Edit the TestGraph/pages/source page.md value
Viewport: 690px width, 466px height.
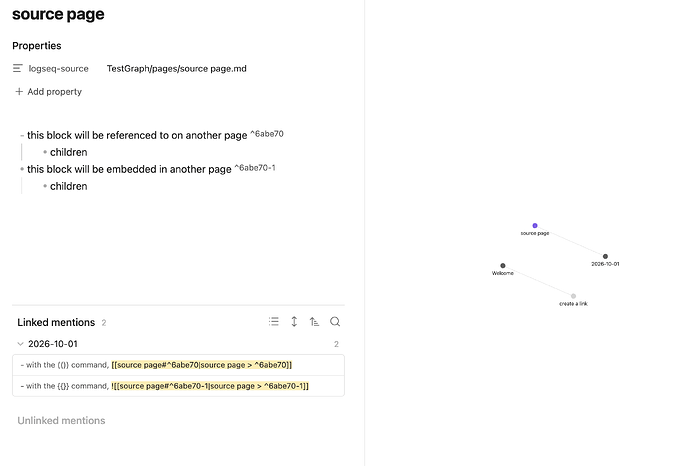pyautogui.click(x=176, y=69)
